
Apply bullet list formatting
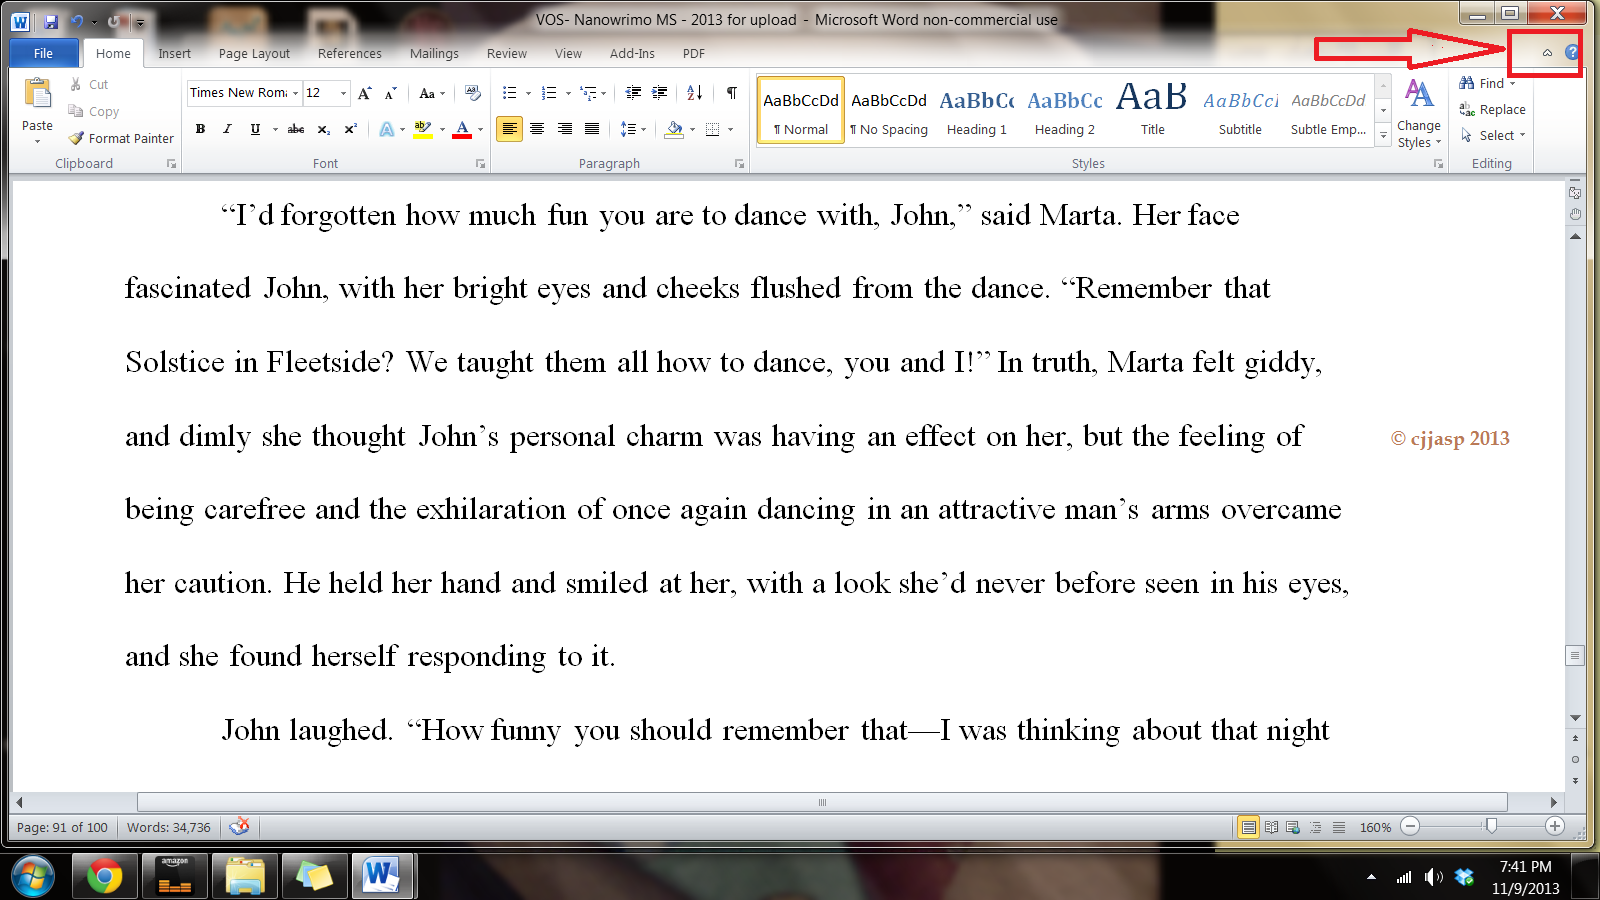tap(509, 93)
